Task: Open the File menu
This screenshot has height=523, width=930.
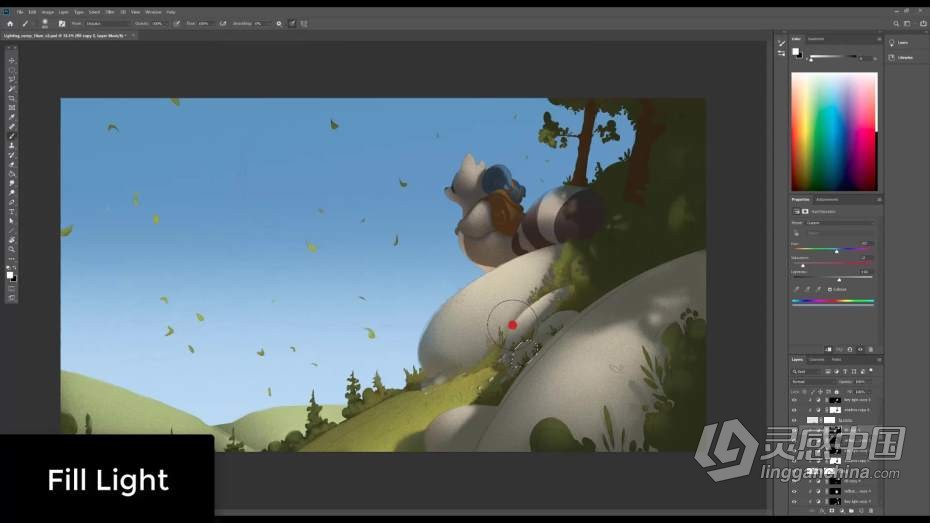Action: (20, 12)
